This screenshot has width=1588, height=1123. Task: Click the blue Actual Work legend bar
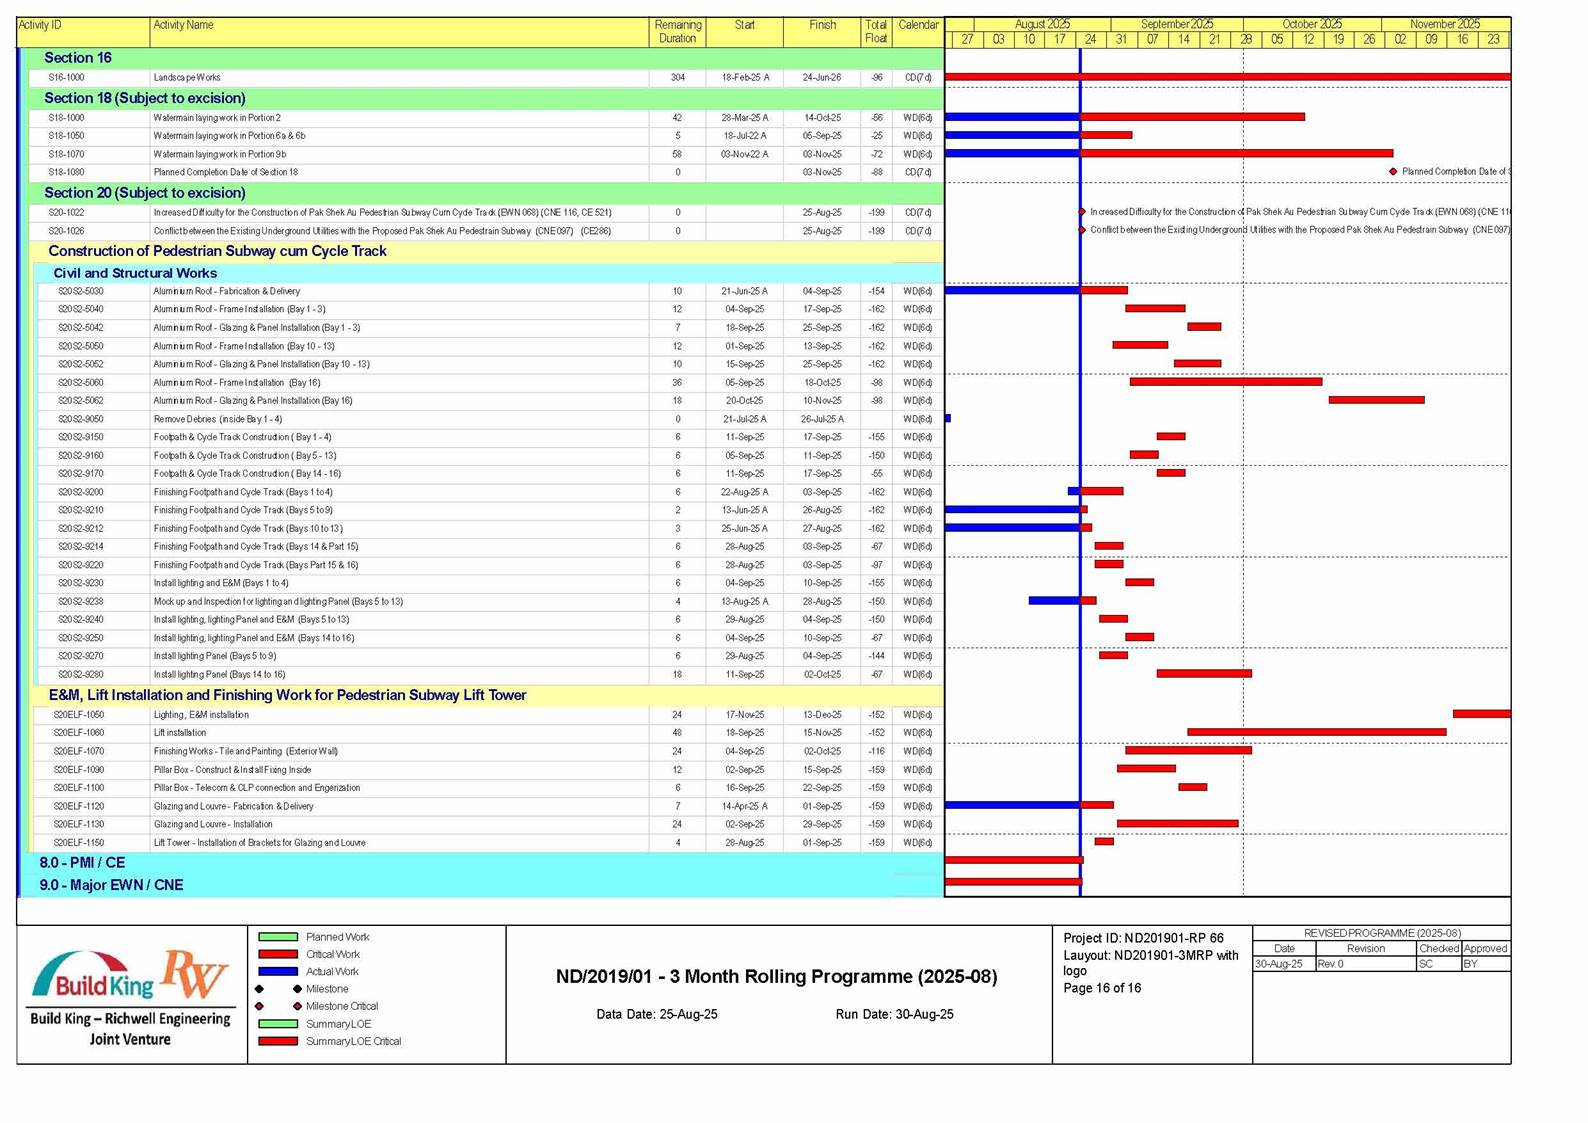click(x=278, y=971)
